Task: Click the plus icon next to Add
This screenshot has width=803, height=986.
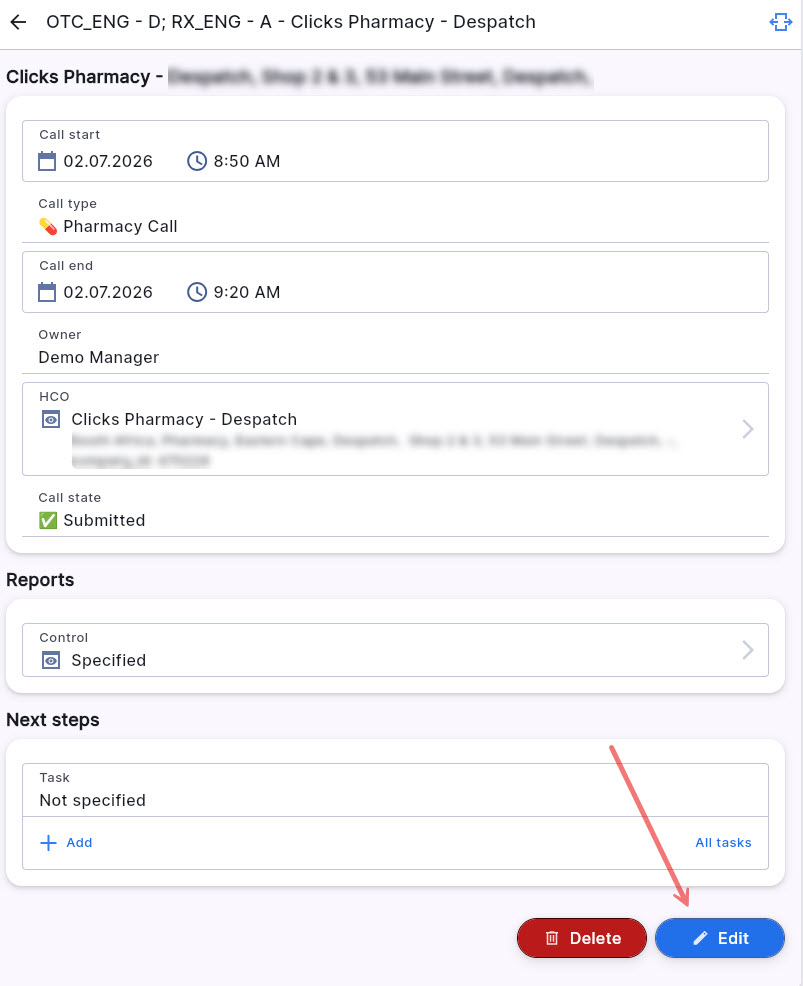Action: point(48,843)
